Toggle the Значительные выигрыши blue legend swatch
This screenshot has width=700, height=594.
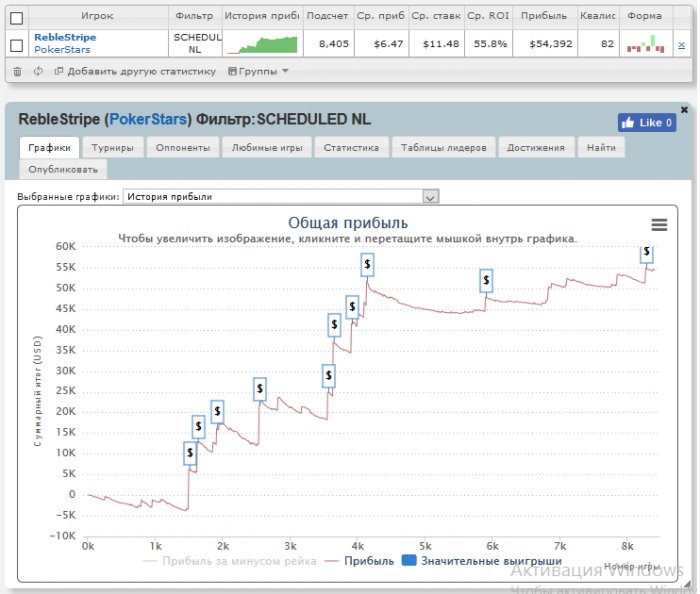click(408, 561)
